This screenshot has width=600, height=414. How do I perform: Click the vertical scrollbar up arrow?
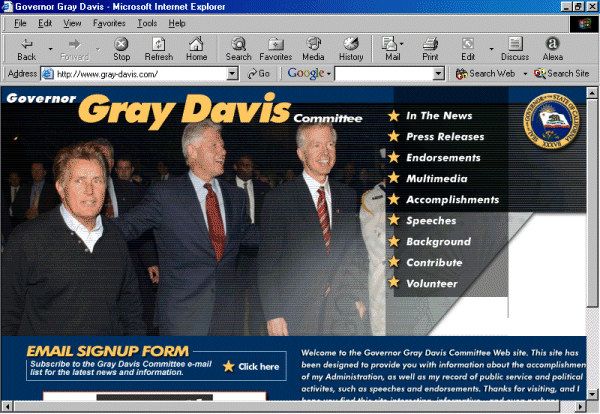coord(592,92)
